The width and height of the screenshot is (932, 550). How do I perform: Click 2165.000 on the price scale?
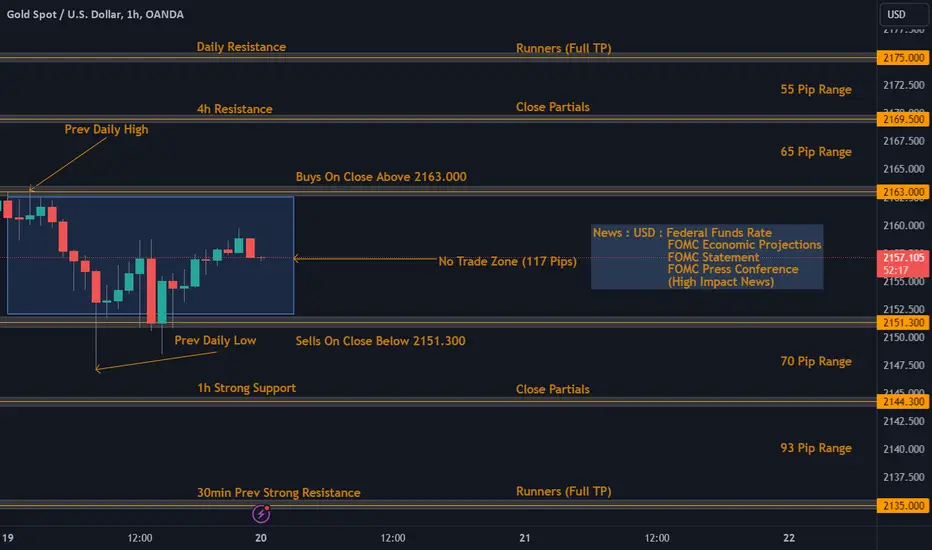click(x=903, y=169)
